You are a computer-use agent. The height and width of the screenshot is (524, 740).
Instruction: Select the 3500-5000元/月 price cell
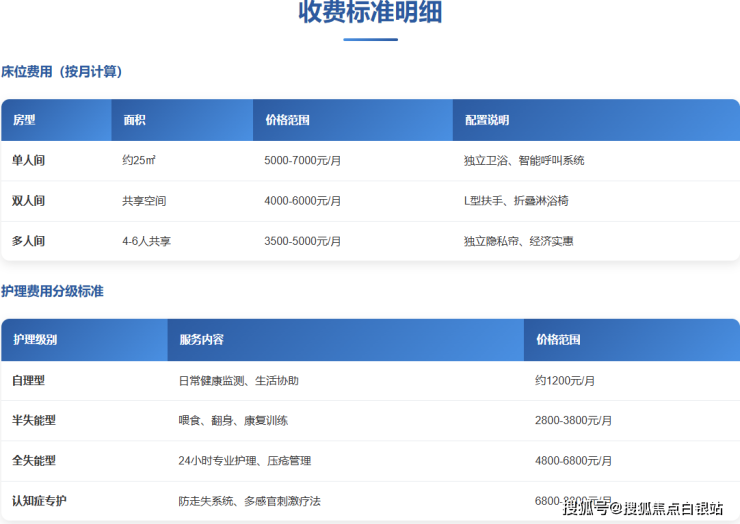click(x=302, y=241)
